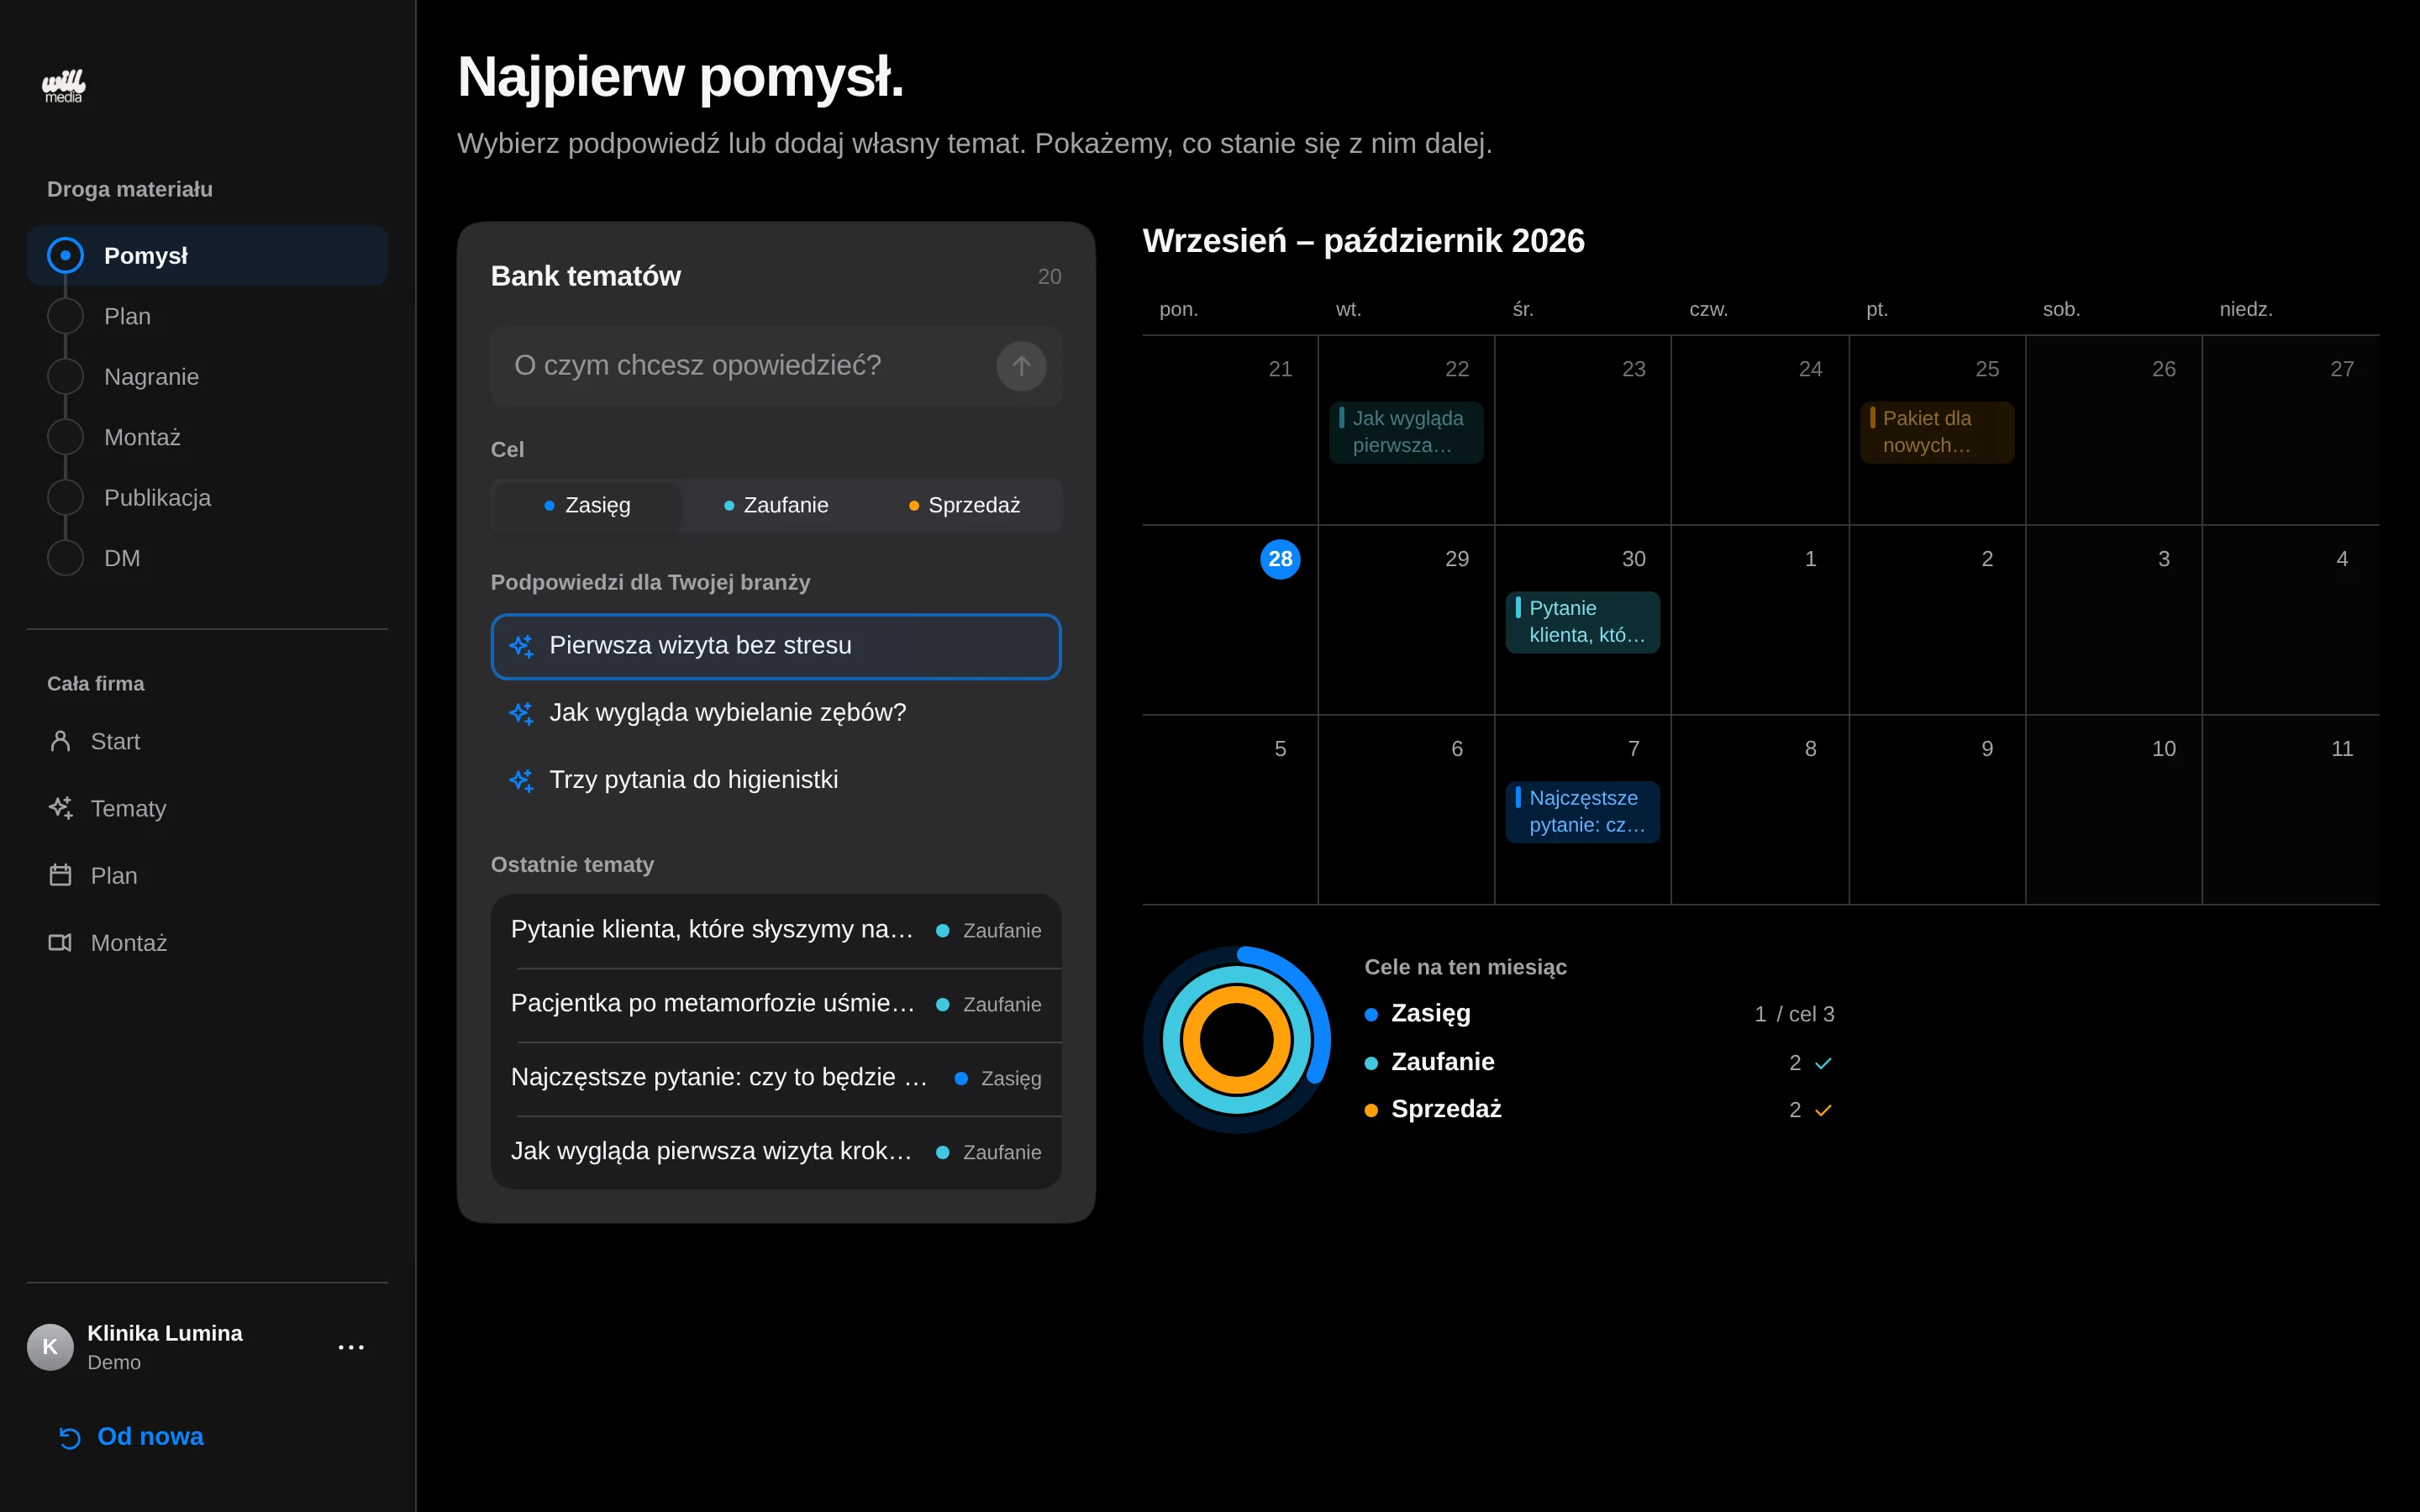The width and height of the screenshot is (2420, 1512).
Task: Click the Plan calendar icon under Cała firma
Action: tap(60, 875)
